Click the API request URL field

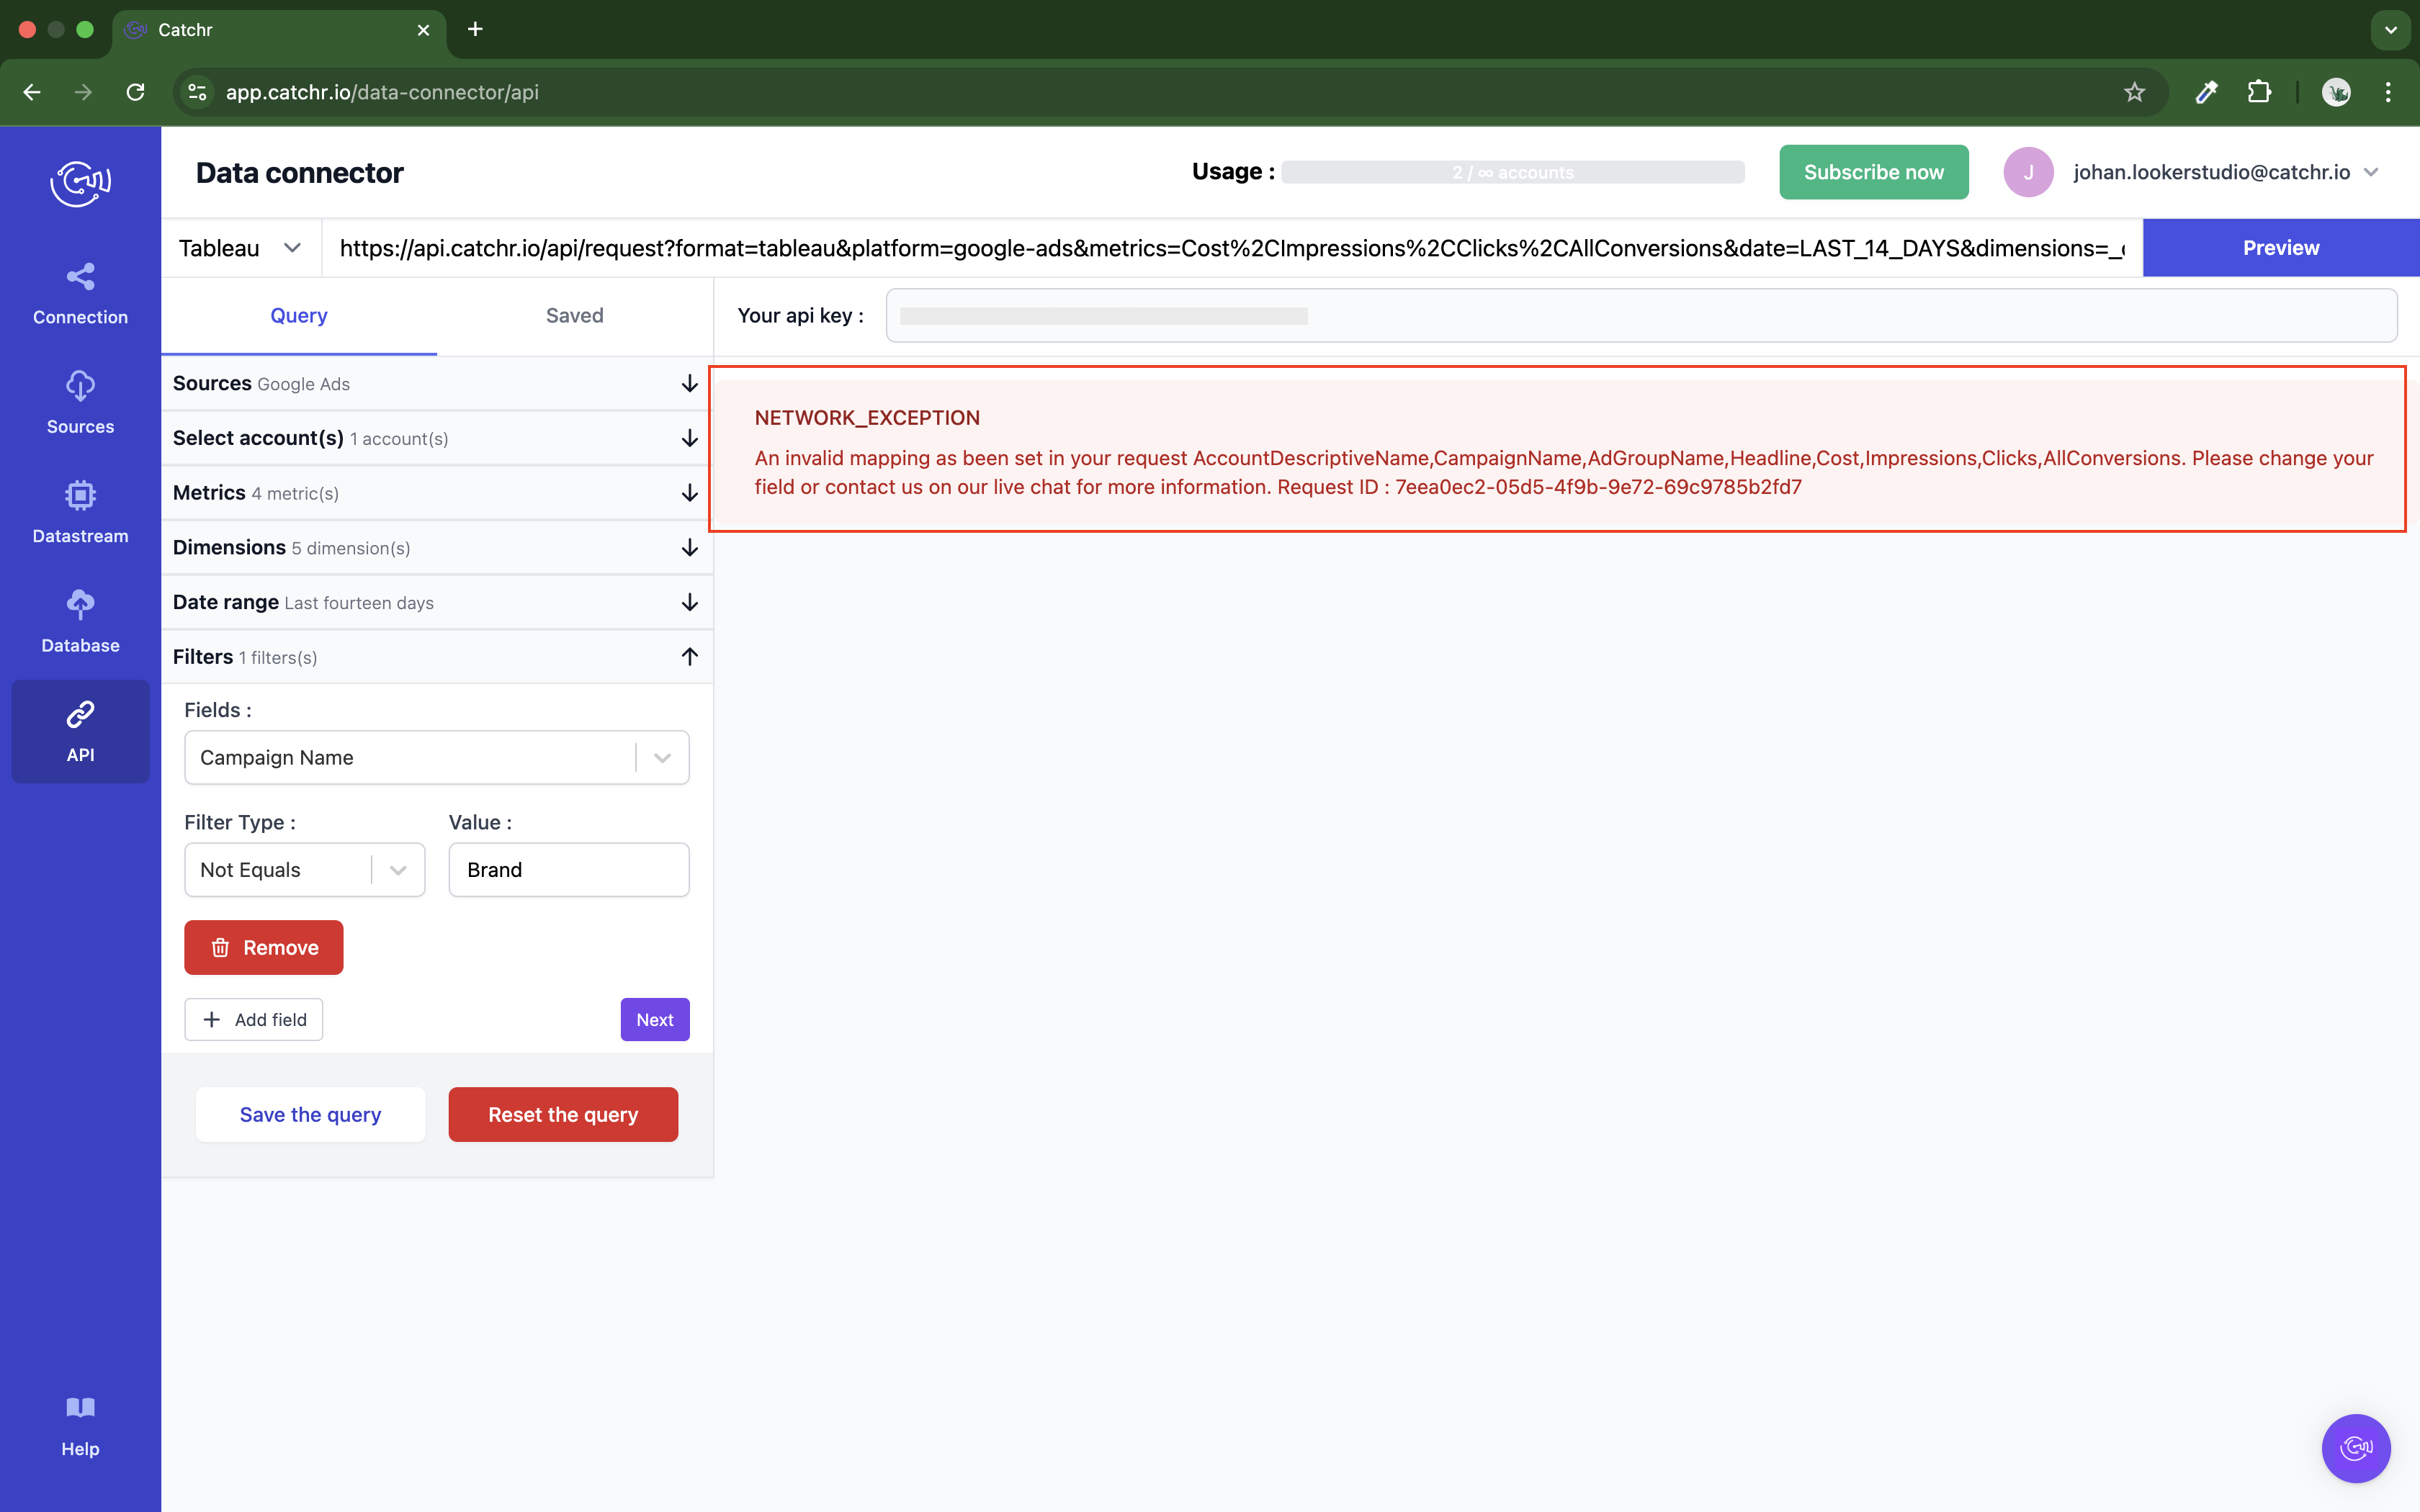1231,248
